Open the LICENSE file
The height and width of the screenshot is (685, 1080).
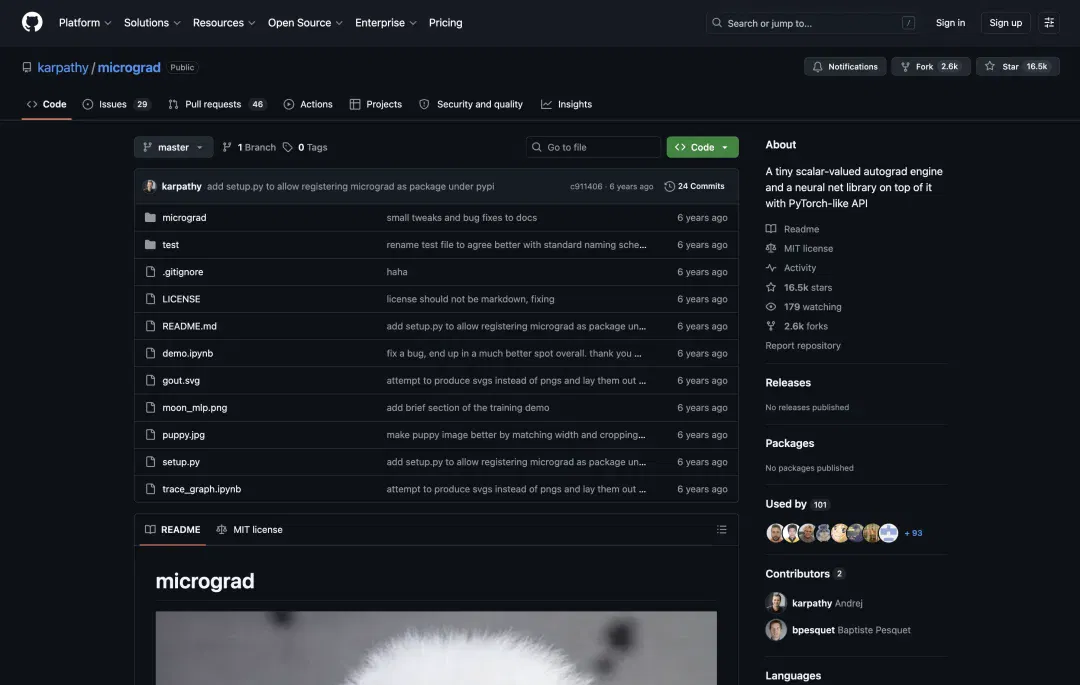(x=181, y=299)
